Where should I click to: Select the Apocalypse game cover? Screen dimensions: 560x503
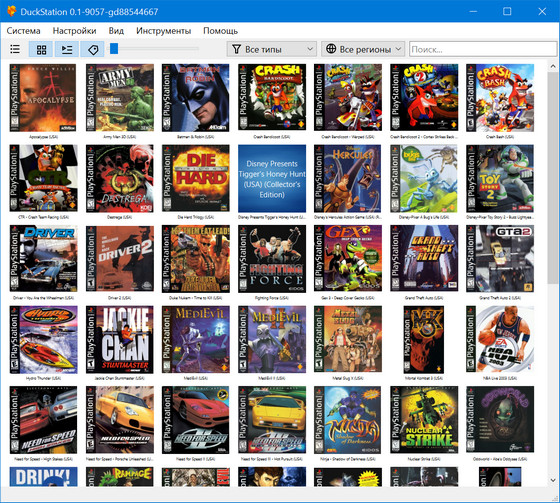(x=43, y=98)
